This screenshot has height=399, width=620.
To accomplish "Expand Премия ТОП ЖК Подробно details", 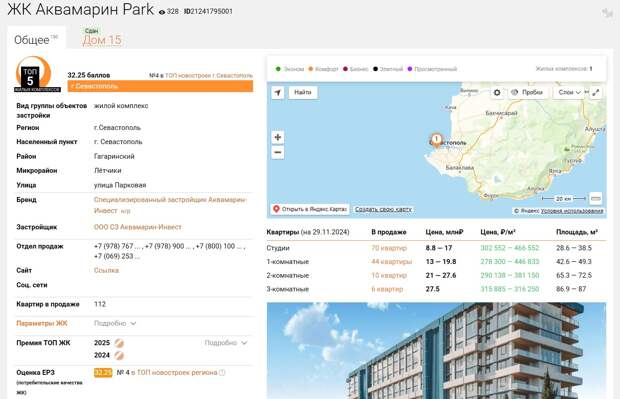I will [226, 343].
